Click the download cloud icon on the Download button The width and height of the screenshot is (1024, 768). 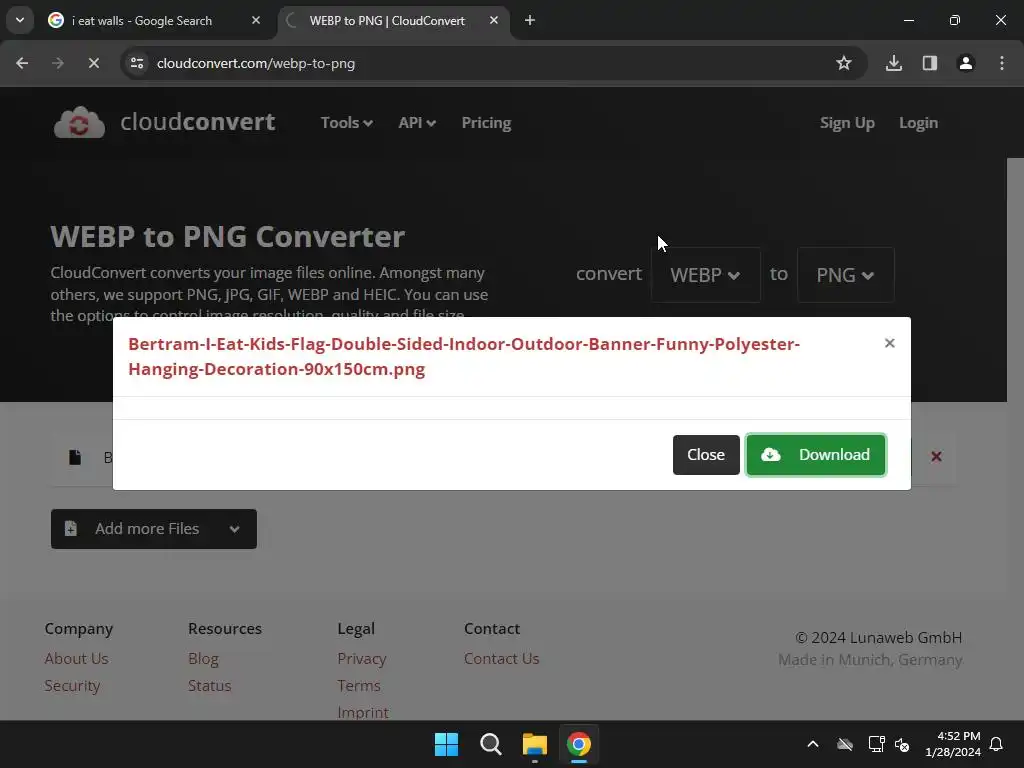click(771, 455)
